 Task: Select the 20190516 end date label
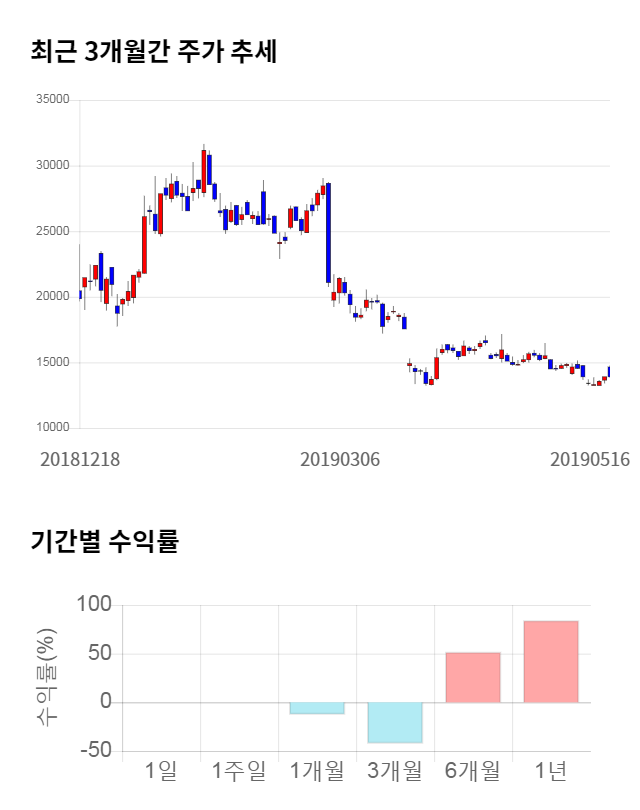pyautogui.click(x=590, y=459)
